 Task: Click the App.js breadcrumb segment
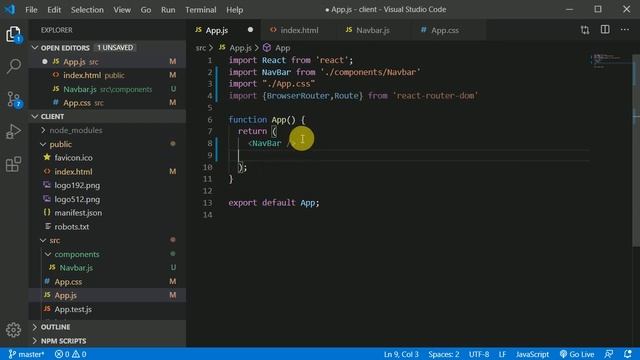[236, 48]
